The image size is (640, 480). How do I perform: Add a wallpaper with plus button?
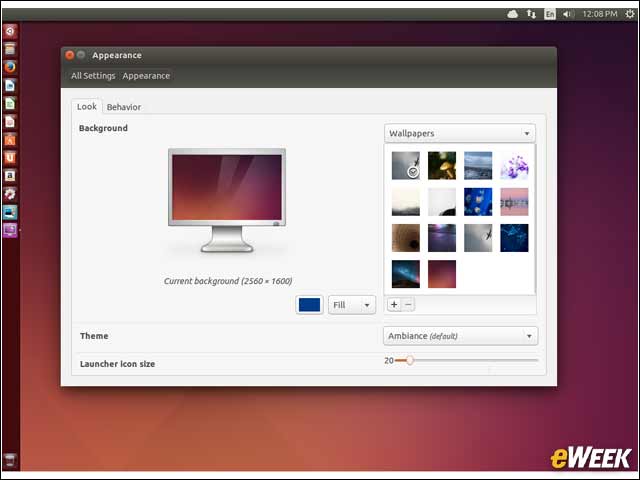(394, 304)
